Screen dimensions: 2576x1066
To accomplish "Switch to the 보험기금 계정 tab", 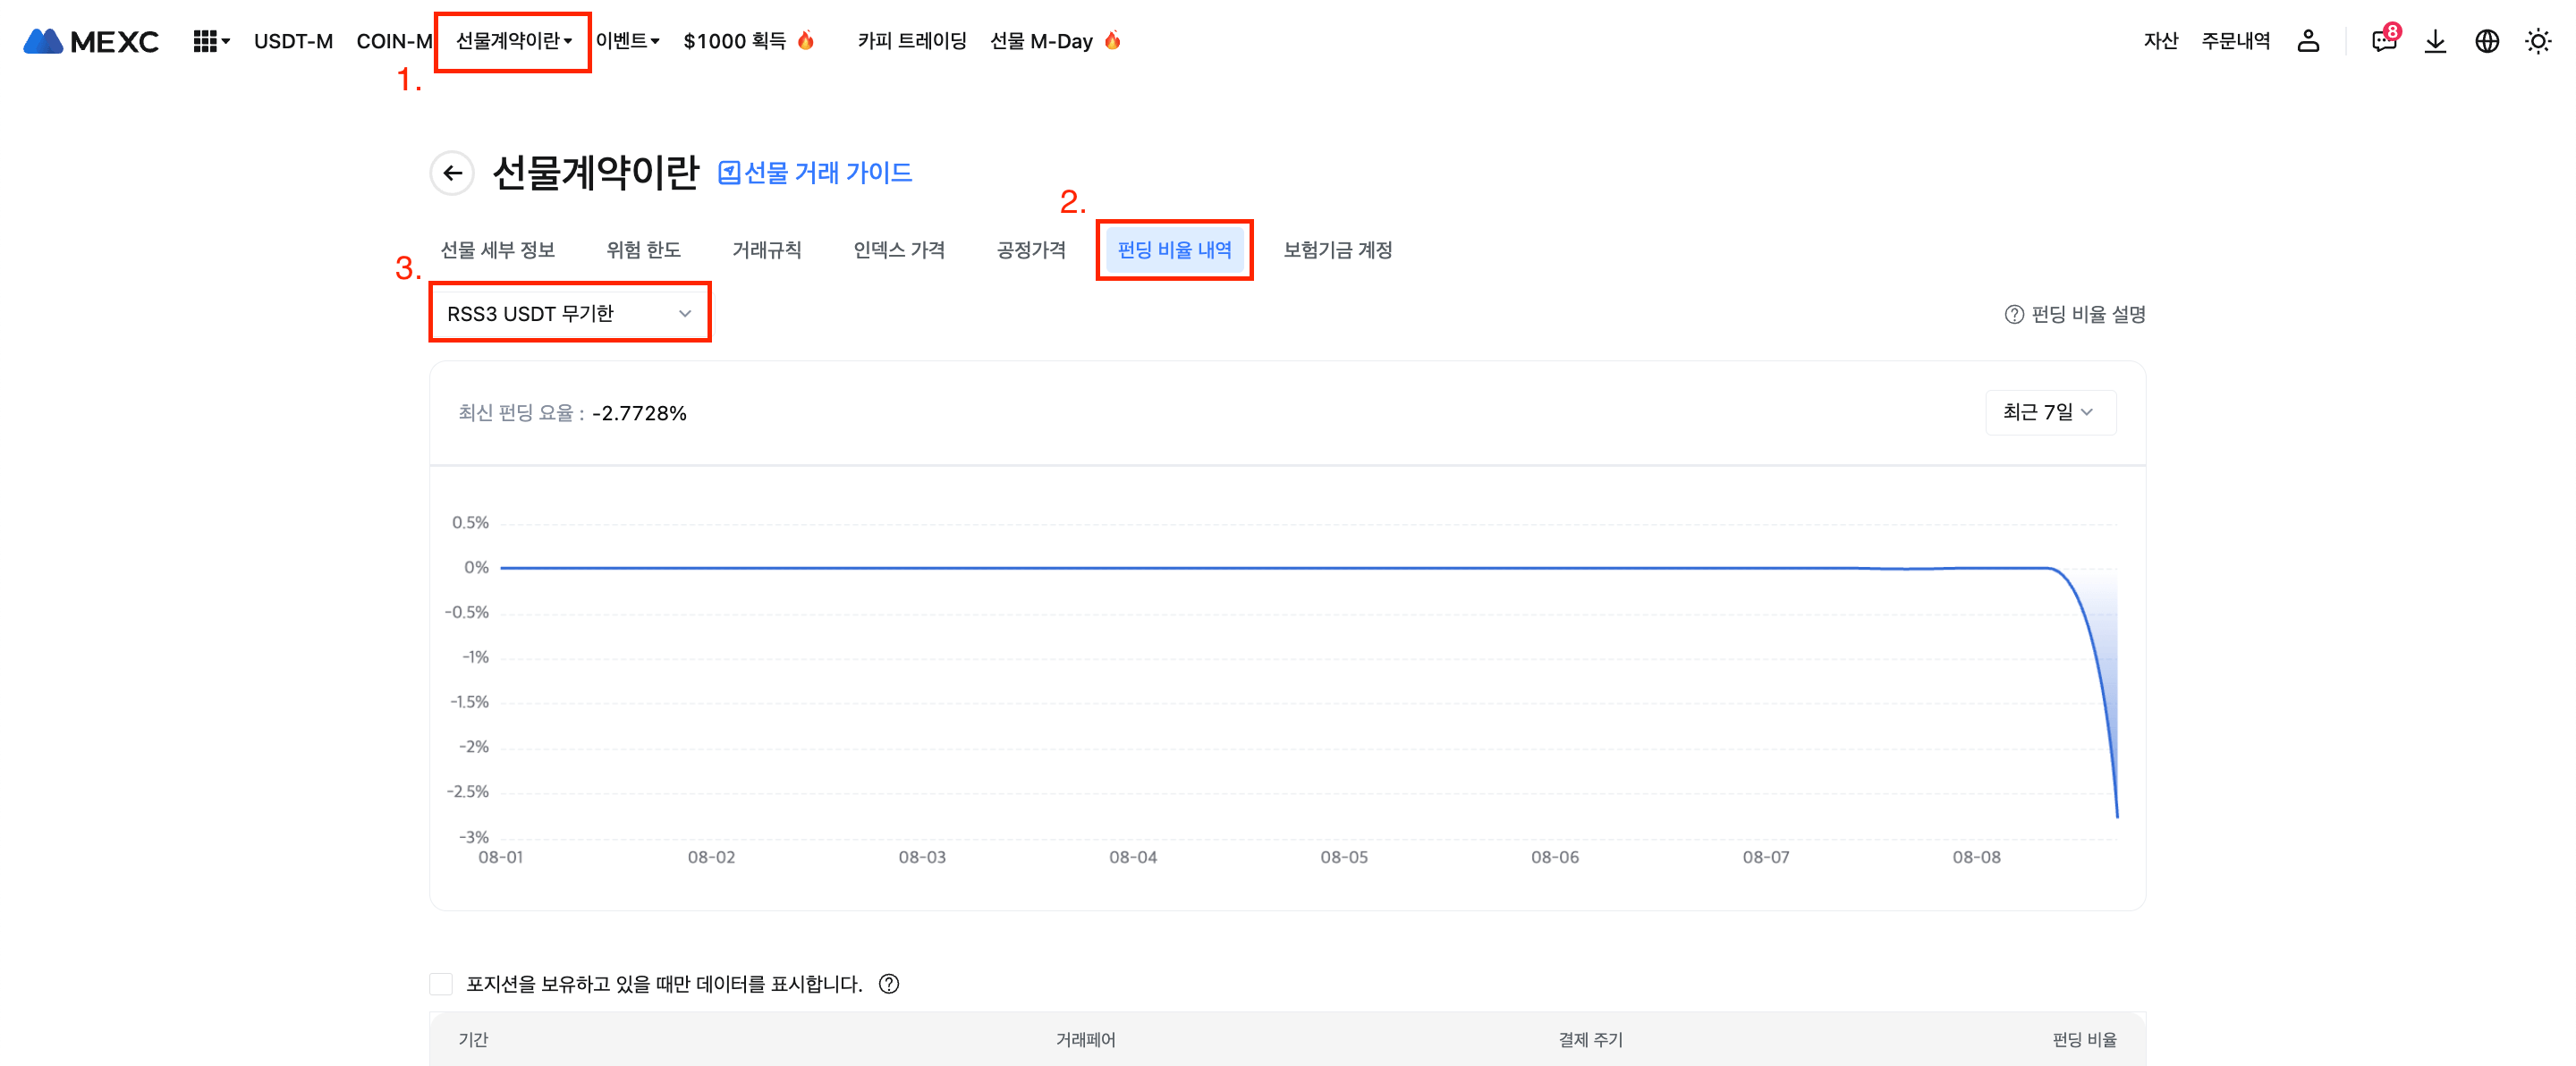I will pos(1337,250).
